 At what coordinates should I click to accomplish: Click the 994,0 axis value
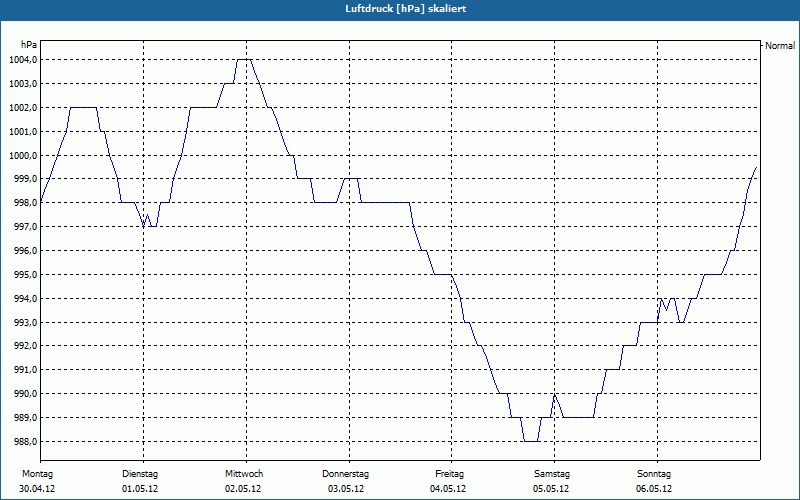coord(25,298)
